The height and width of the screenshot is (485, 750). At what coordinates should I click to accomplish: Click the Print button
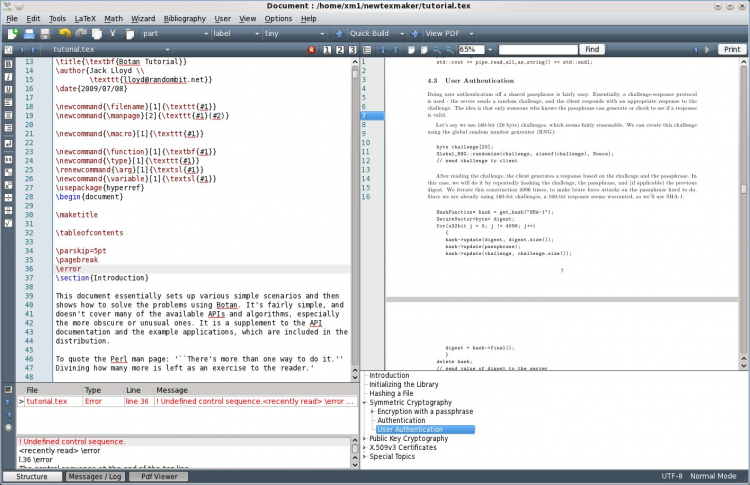click(732, 49)
